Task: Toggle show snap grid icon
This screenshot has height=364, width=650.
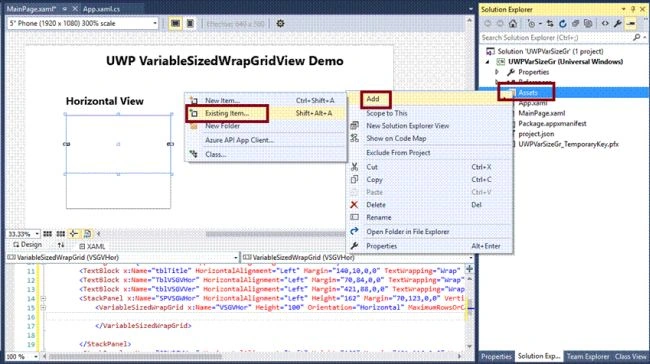Action: click(48, 234)
